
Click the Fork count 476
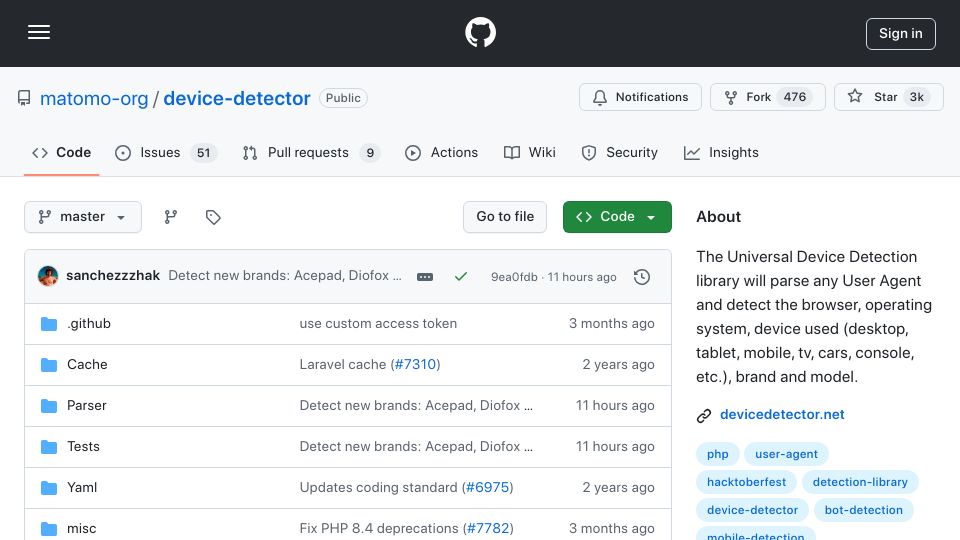[795, 97]
